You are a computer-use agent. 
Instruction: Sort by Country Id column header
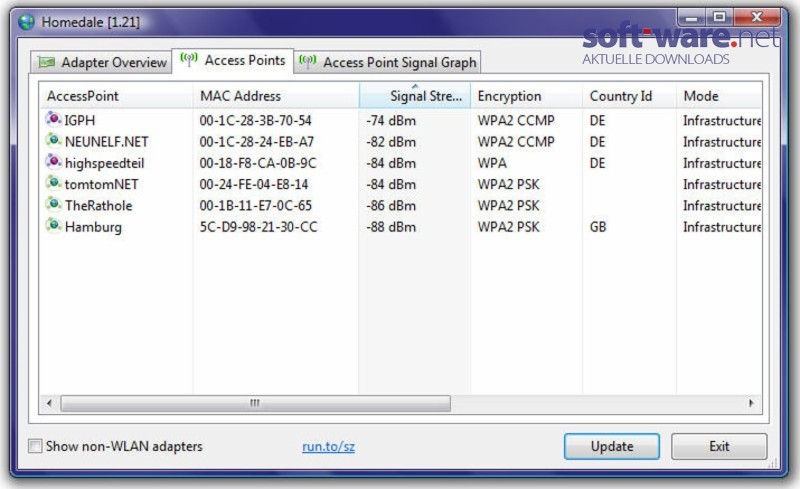click(x=629, y=95)
